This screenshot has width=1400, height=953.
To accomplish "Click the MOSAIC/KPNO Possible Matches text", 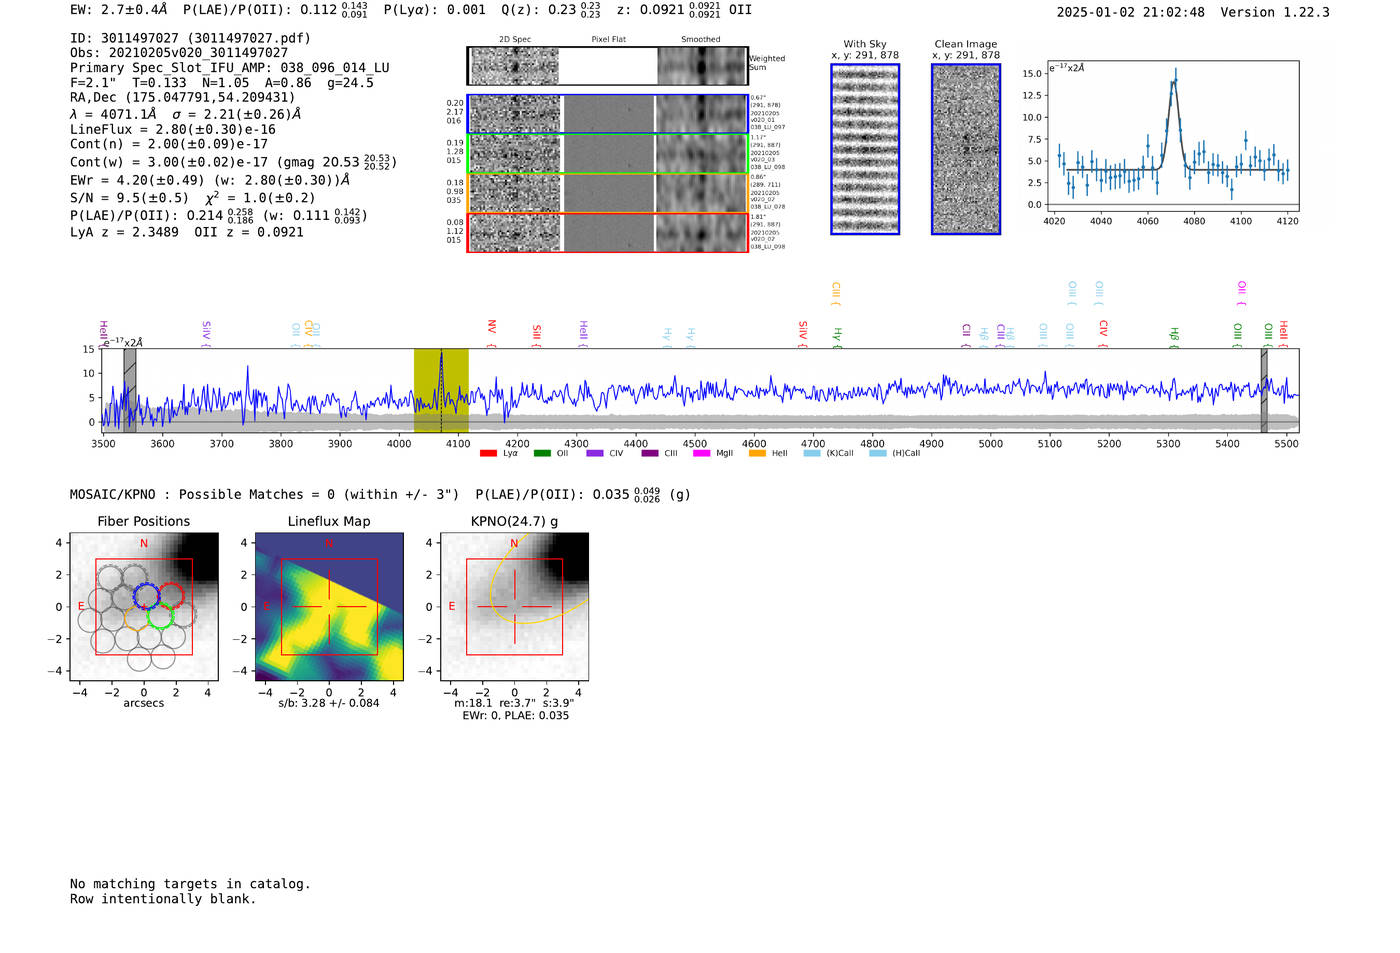I will (x=264, y=494).
